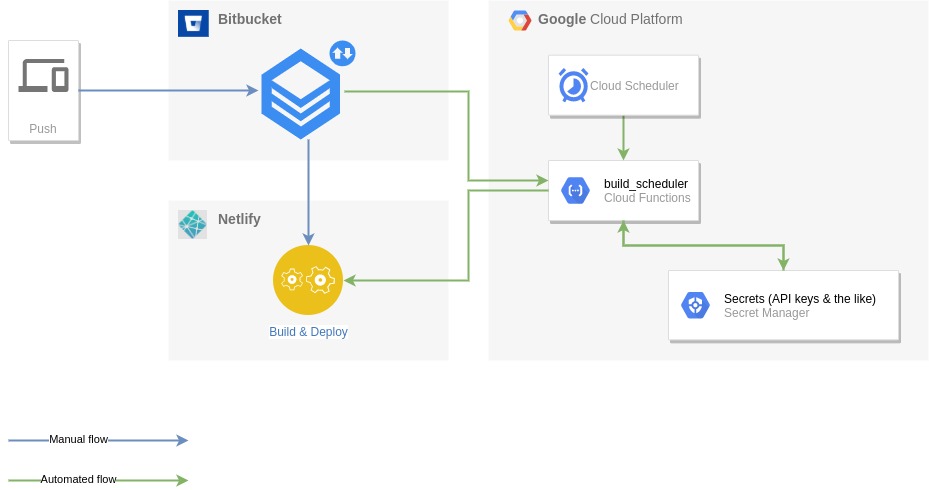Image resolution: width=929 pixels, height=490 pixels.
Task: Click the Cloud Scheduler label text
Action: (x=634, y=86)
